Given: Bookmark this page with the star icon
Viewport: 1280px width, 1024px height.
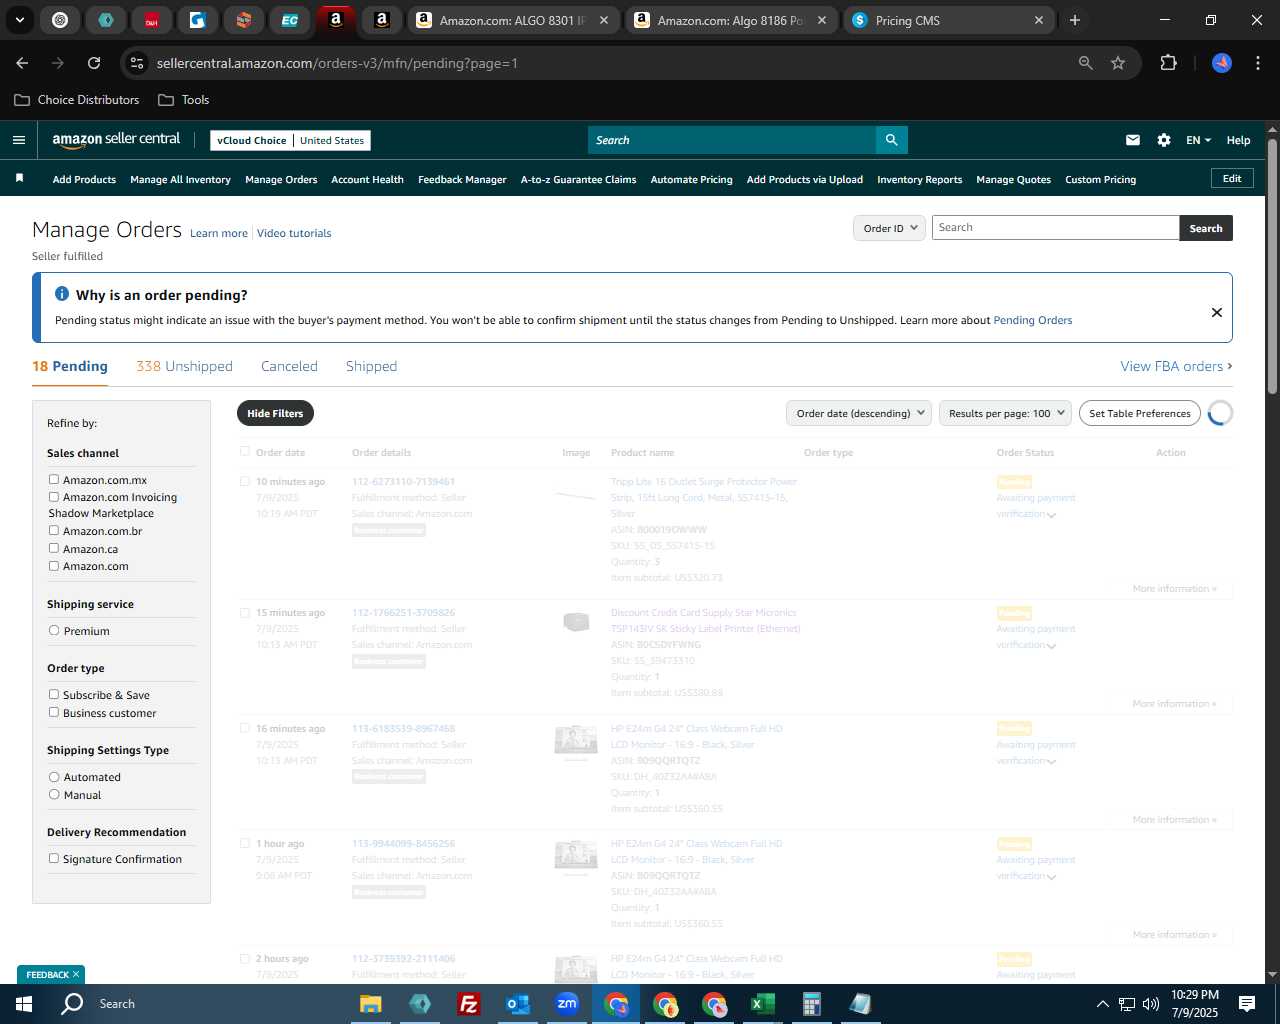Looking at the screenshot, I should (x=1118, y=63).
